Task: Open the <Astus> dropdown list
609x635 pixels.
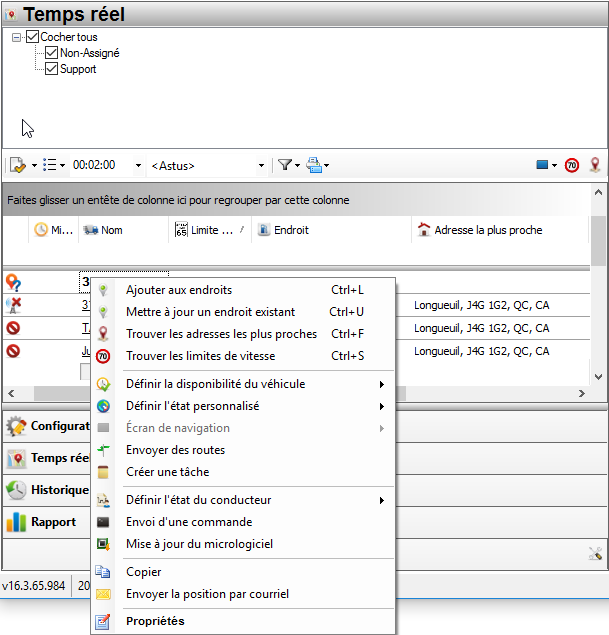Action: (x=261, y=165)
